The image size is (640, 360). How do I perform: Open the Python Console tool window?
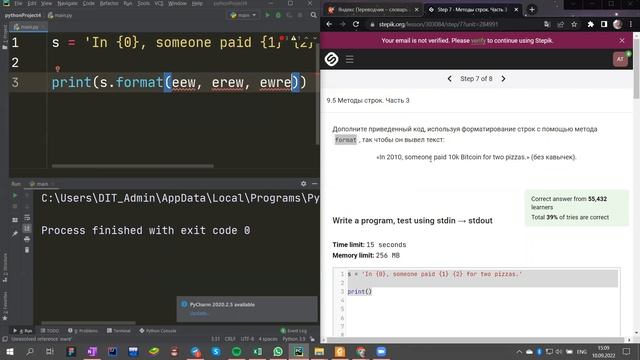158,331
